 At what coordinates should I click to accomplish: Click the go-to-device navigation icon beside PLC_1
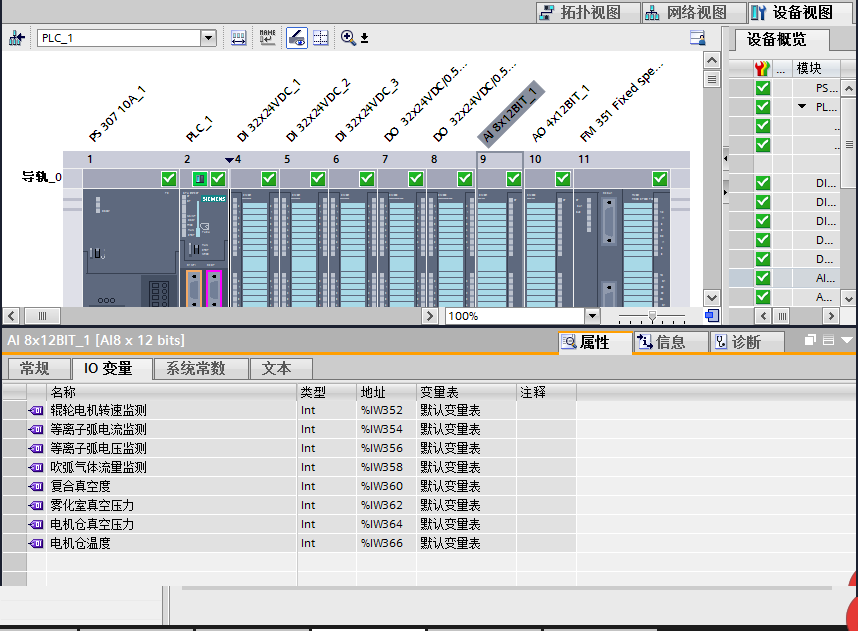tap(16, 38)
